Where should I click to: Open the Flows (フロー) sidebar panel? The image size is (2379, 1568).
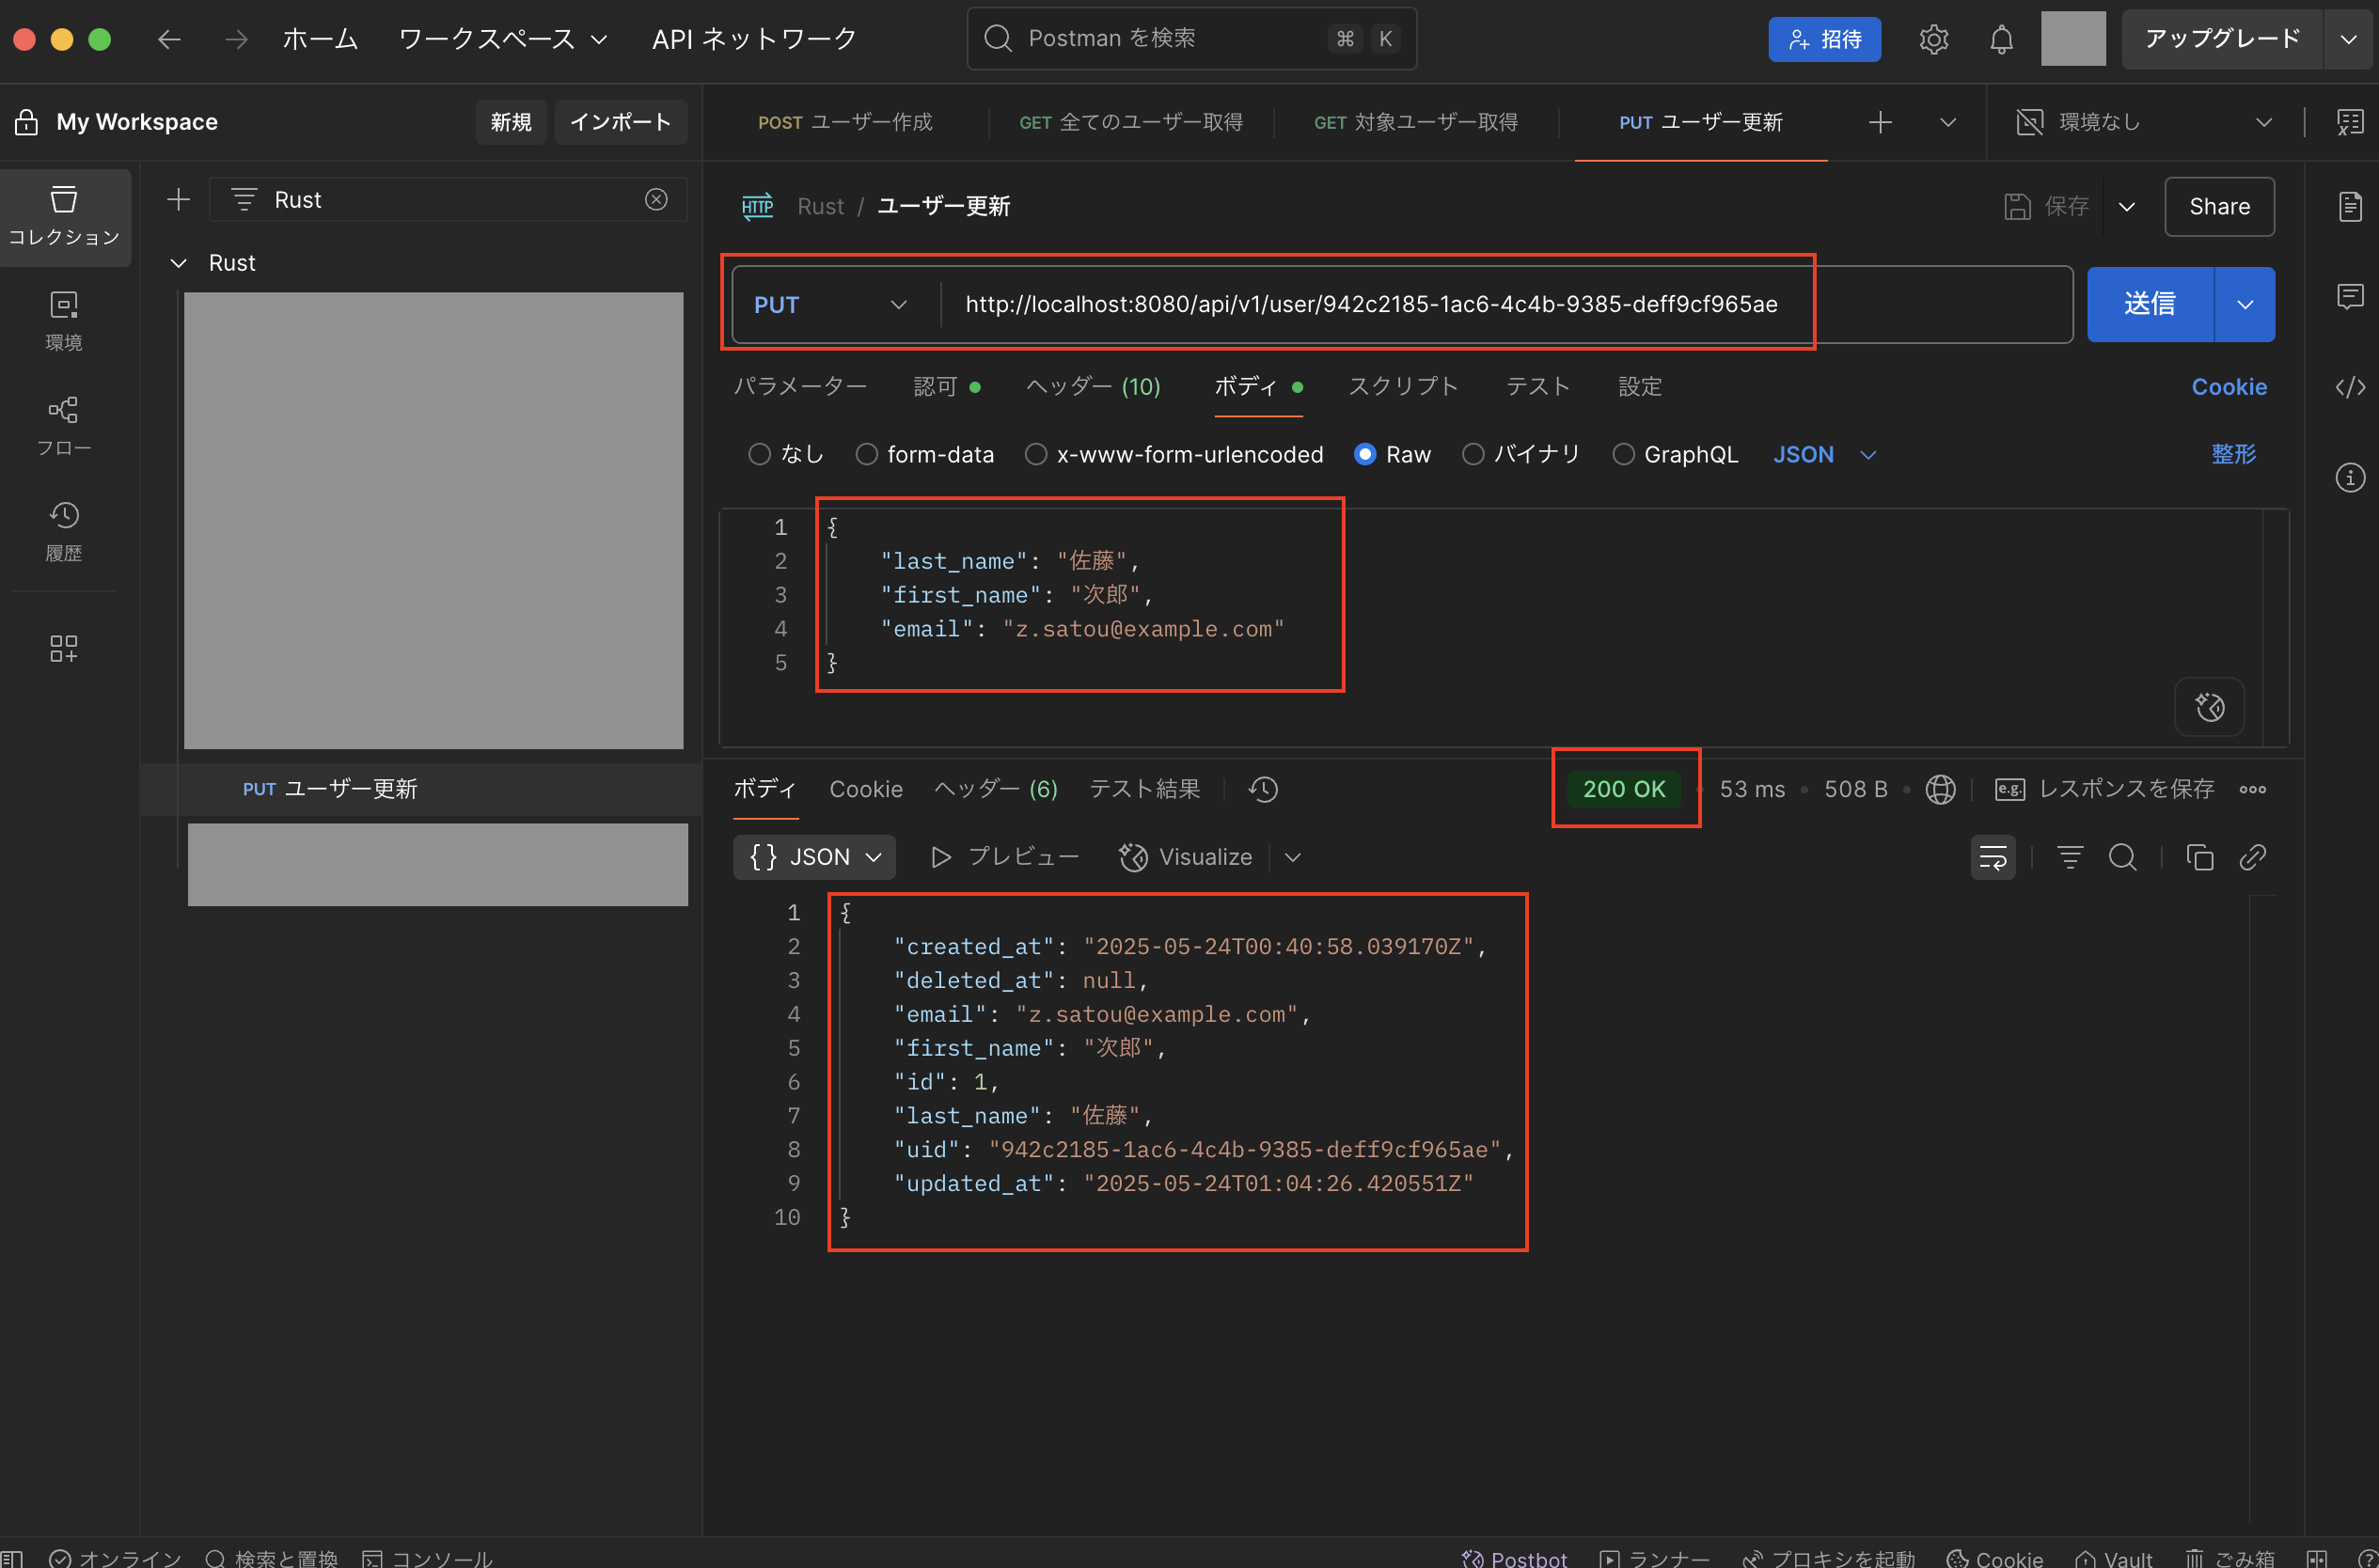tap(64, 426)
